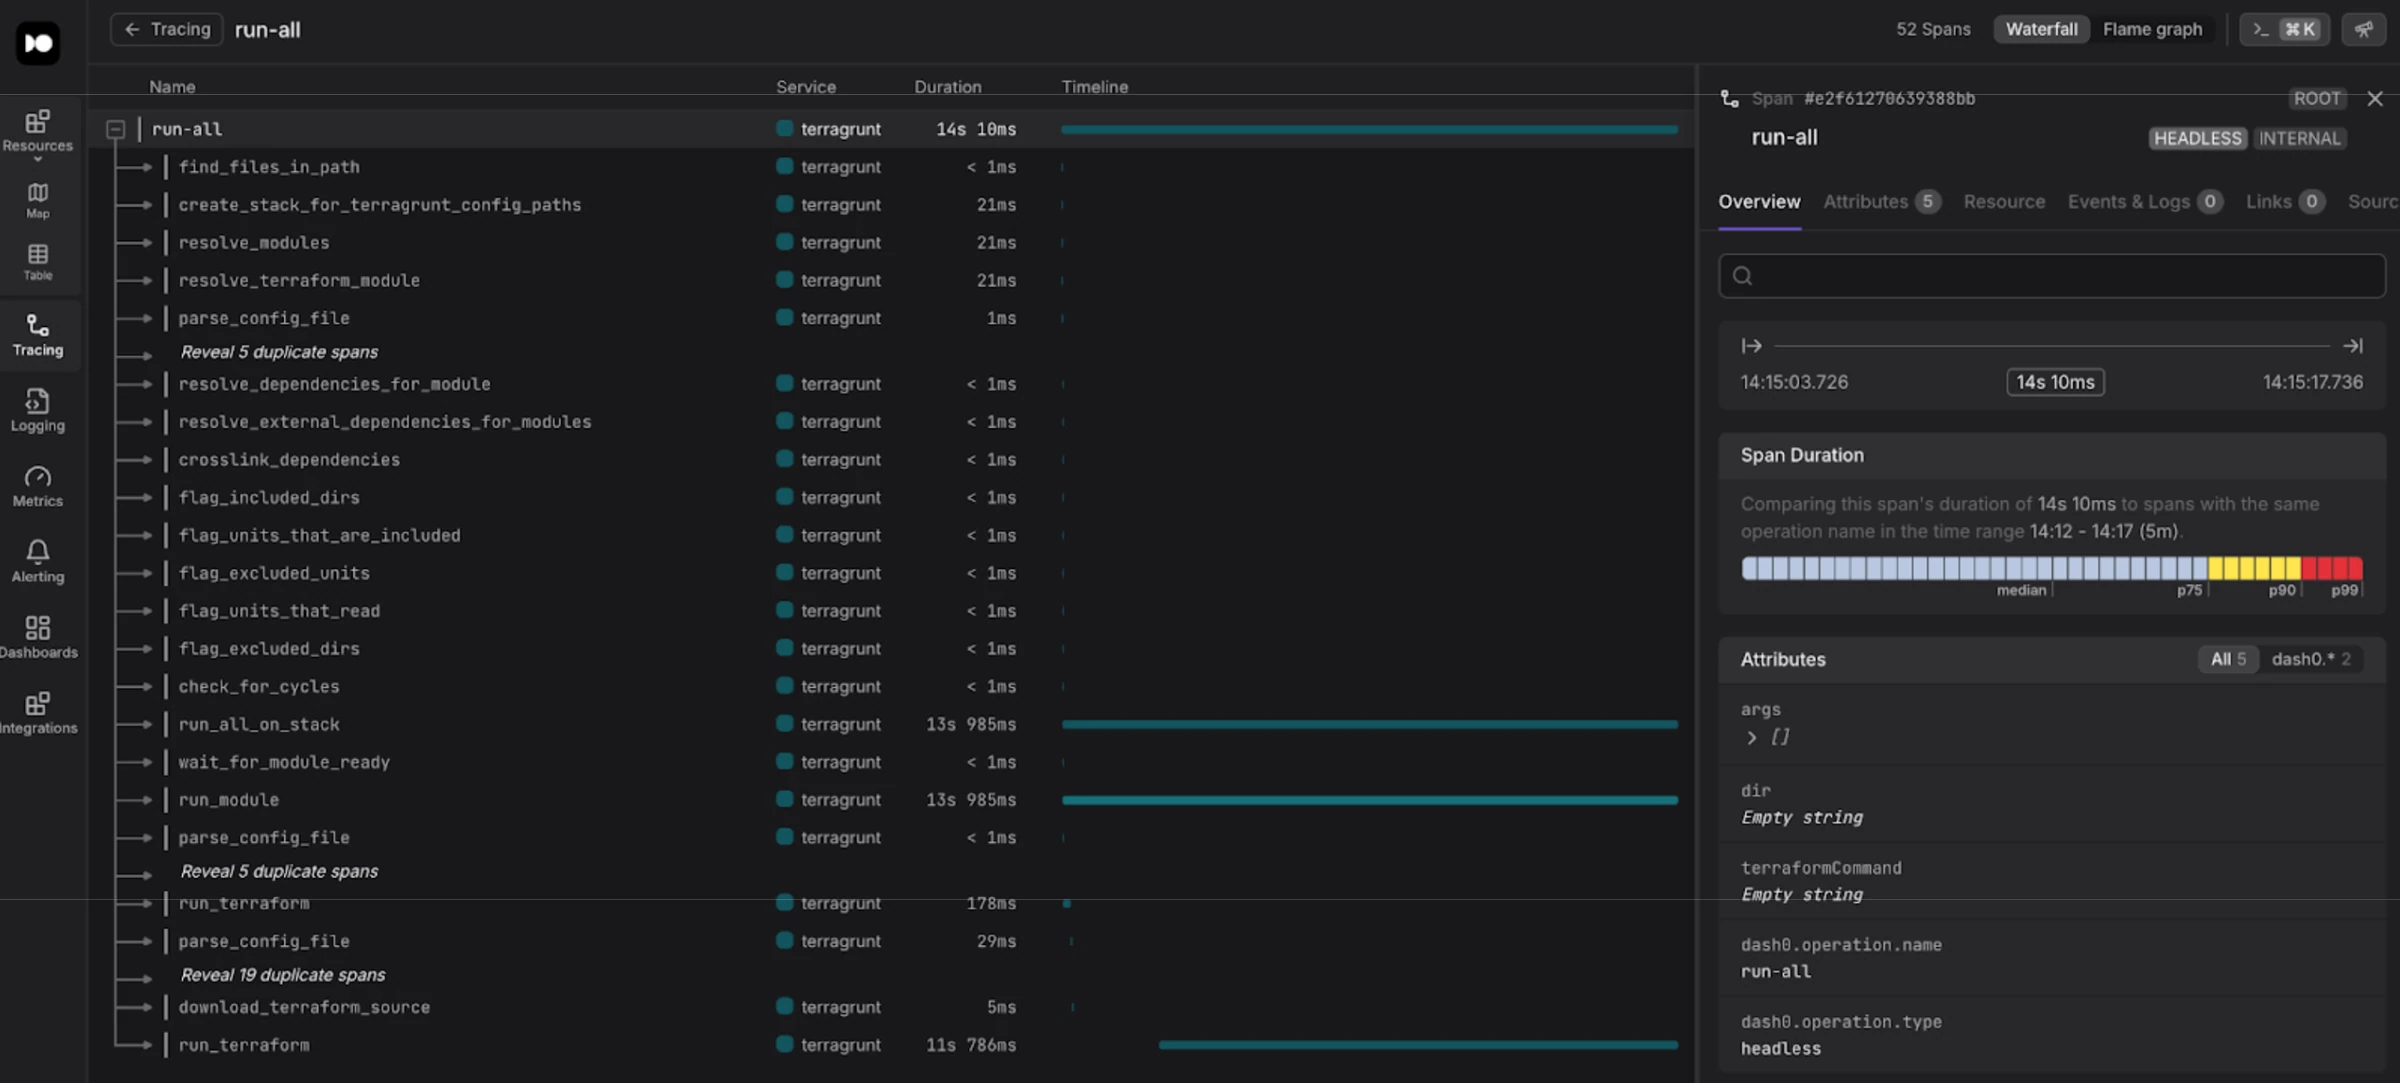
Task: Switch to Flame graph view
Action: (x=2152, y=29)
